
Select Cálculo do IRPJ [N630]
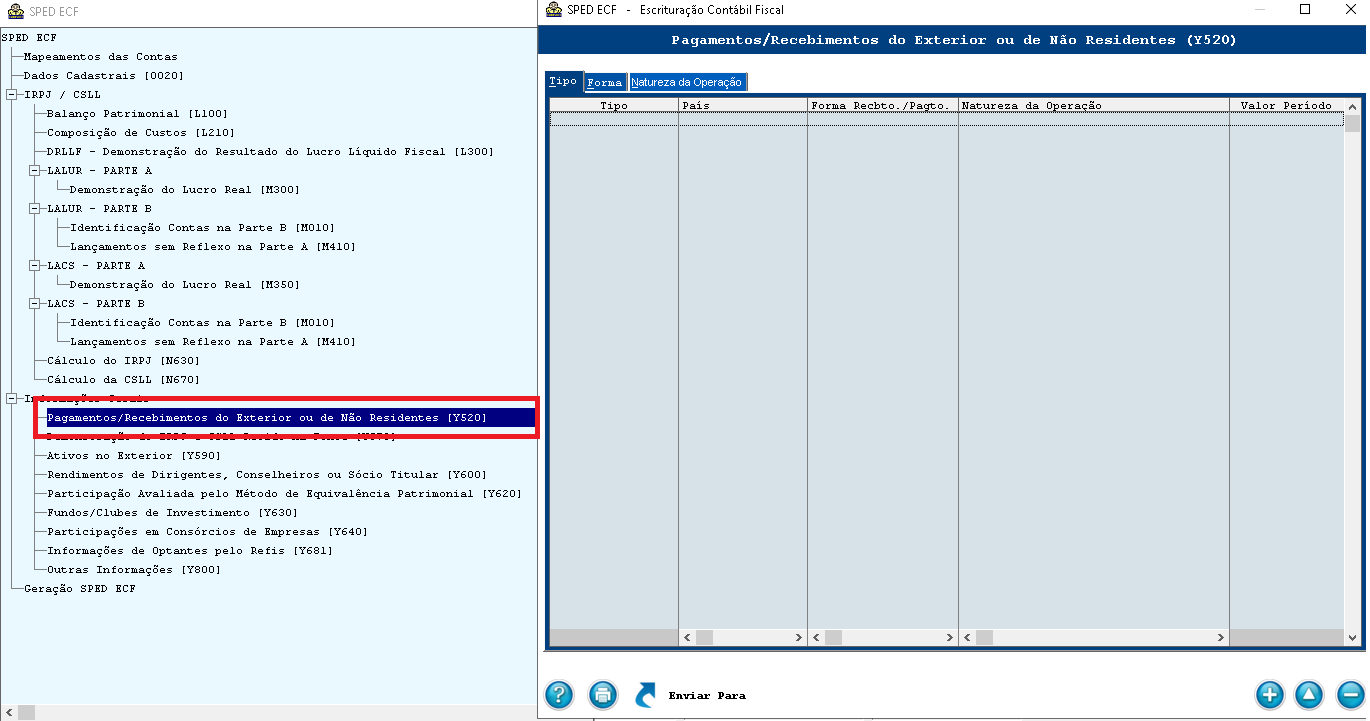tap(124, 361)
